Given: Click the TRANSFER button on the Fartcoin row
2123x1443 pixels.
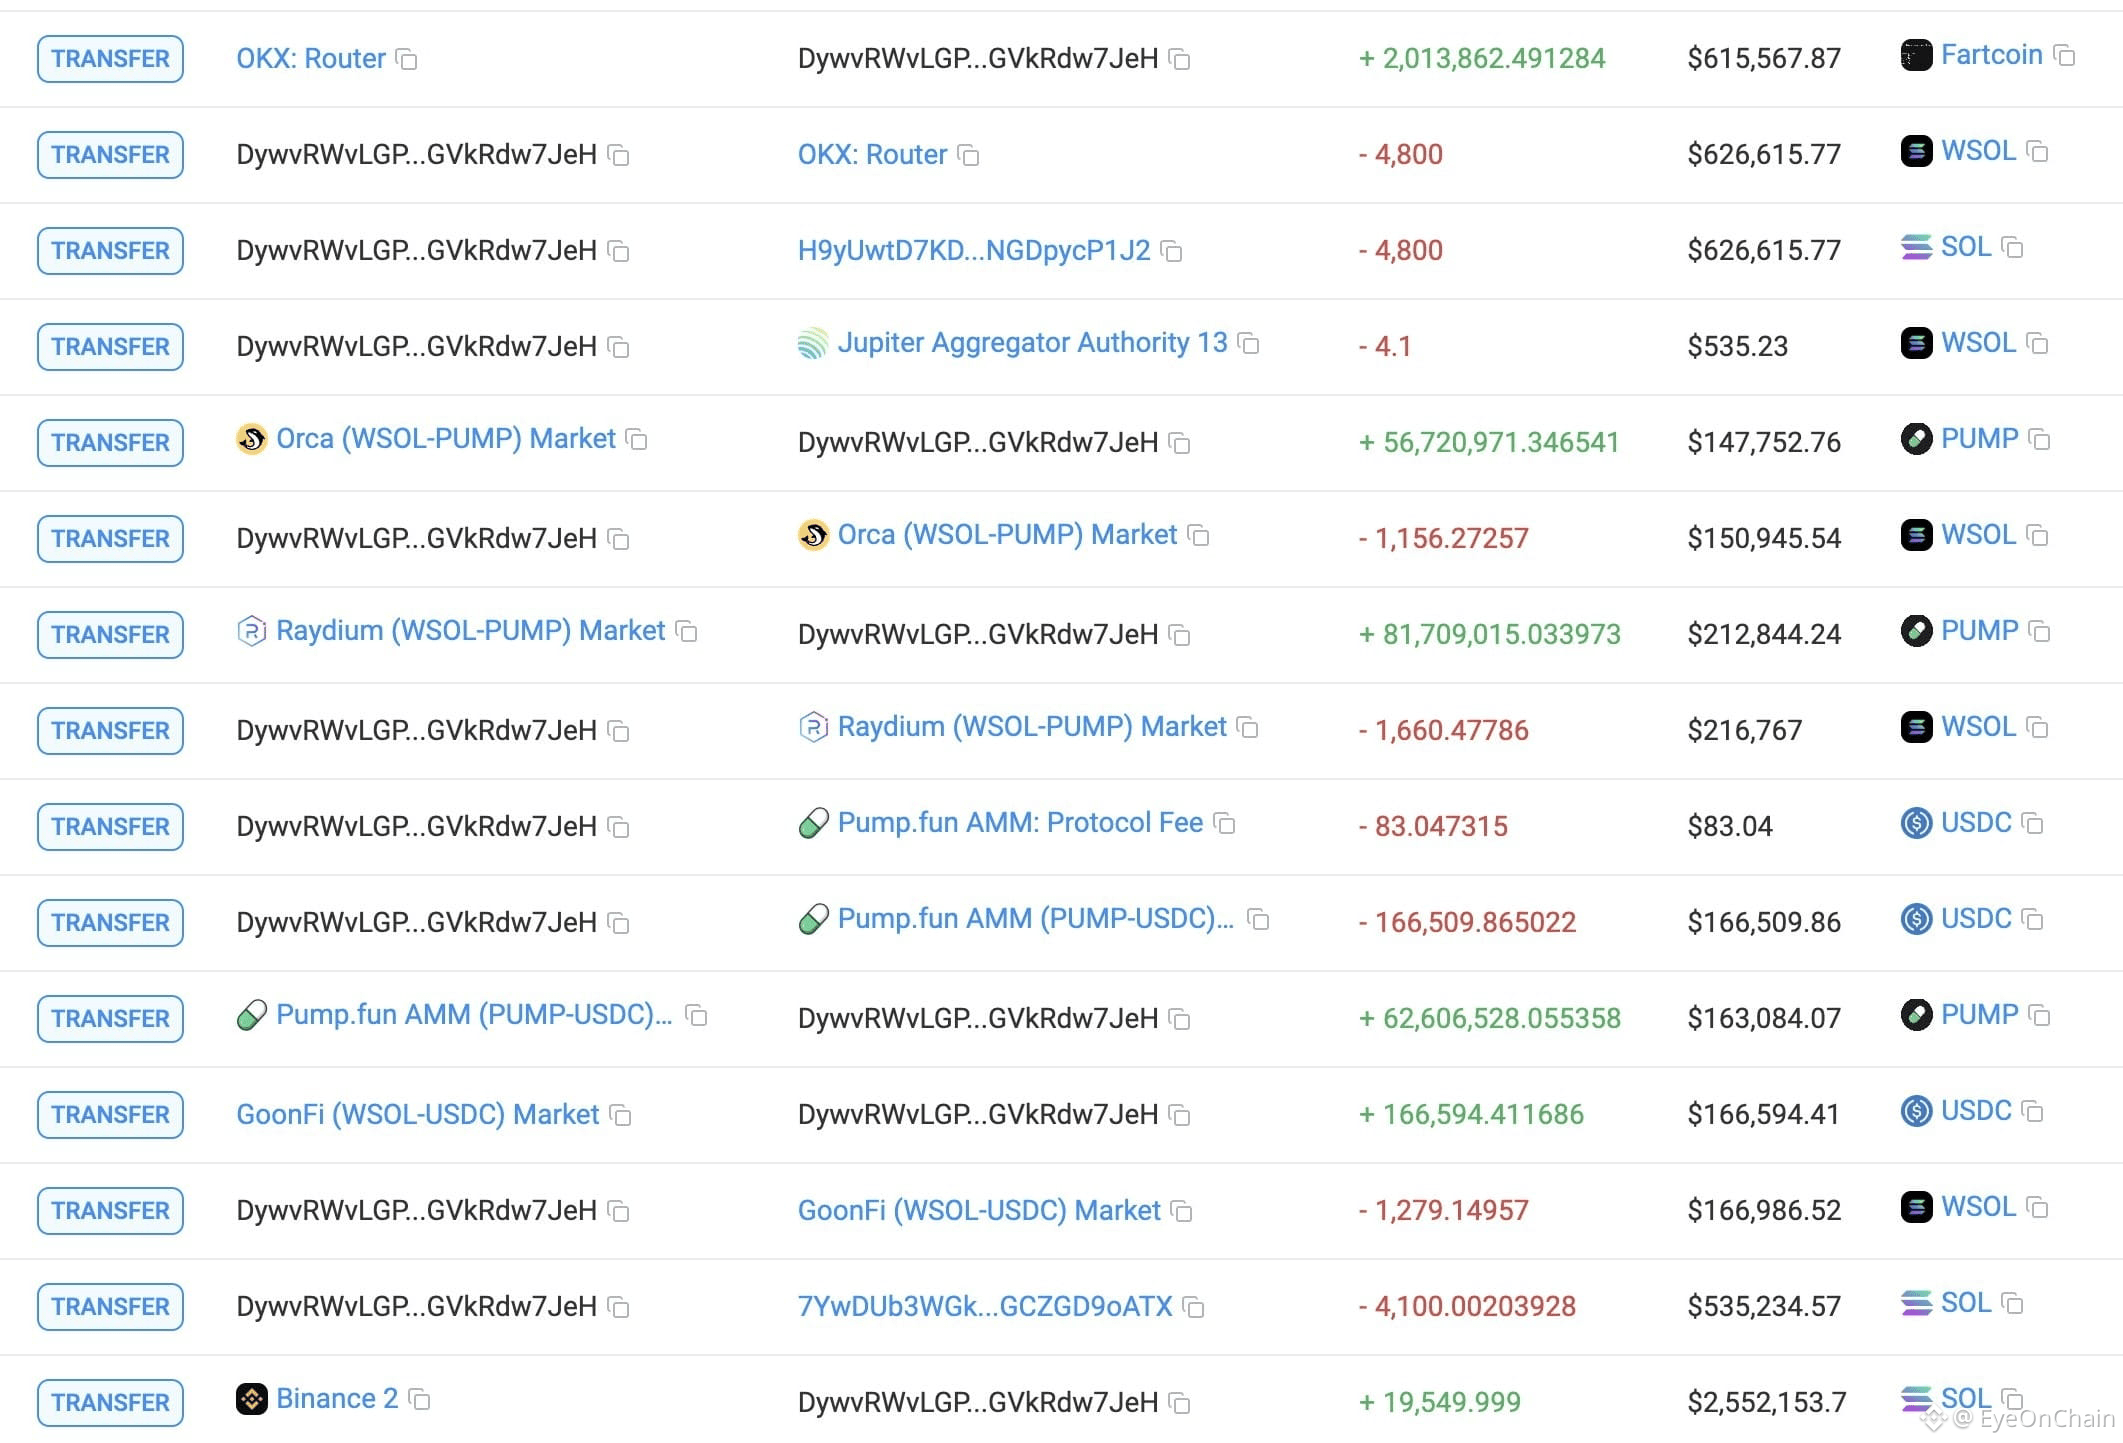Looking at the screenshot, I should [110, 58].
